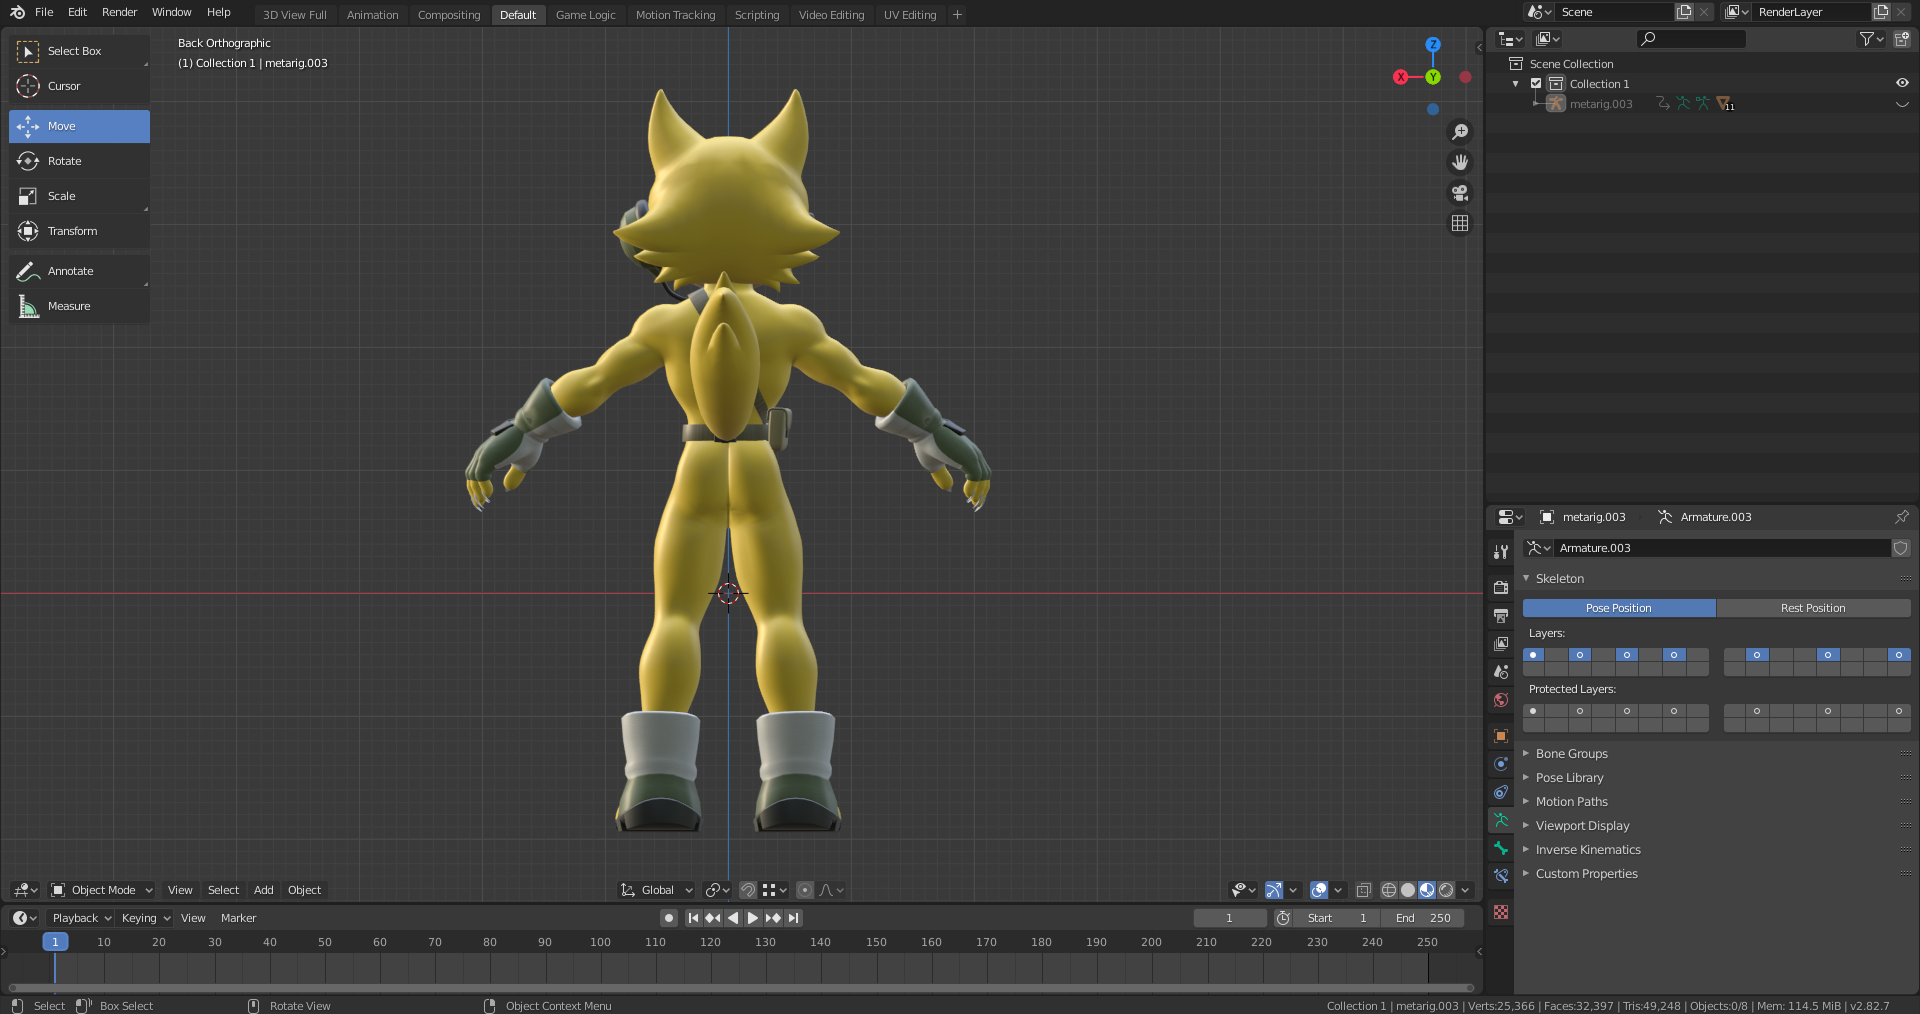The image size is (1920, 1014).
Task: Pick the Scale tool
Action: pos(79,196)
